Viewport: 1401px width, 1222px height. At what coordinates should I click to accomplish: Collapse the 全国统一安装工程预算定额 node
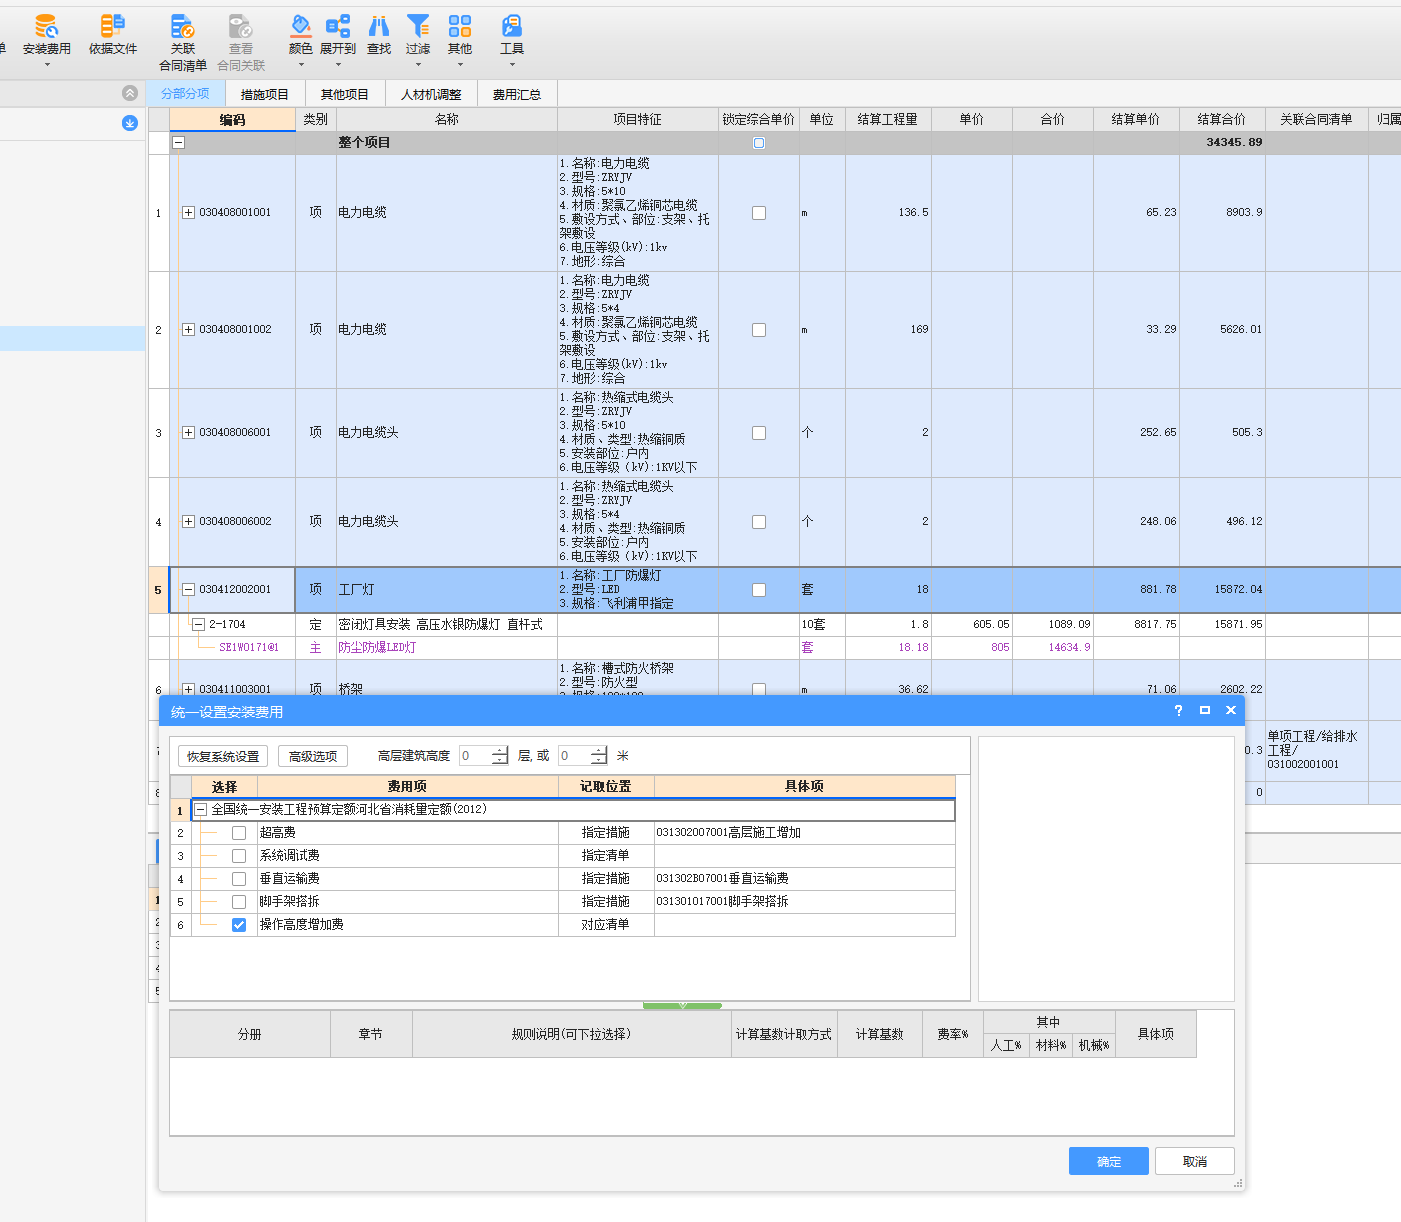click(x=200, y=810)
